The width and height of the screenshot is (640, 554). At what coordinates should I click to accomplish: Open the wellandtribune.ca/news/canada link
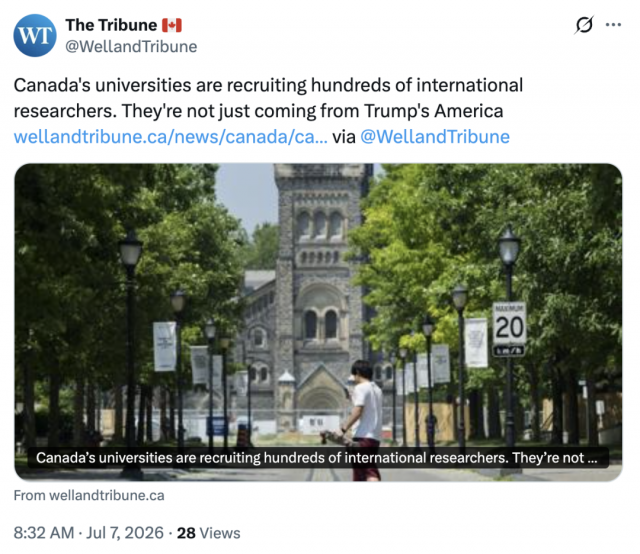(x=171, y=137)
